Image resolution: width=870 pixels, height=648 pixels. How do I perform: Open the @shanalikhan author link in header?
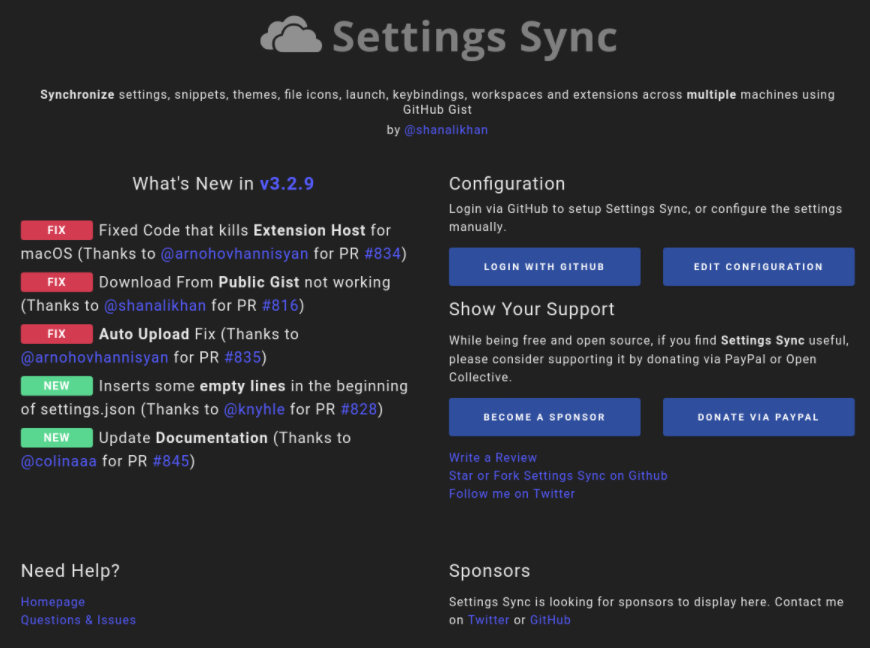tap(446, 130)
